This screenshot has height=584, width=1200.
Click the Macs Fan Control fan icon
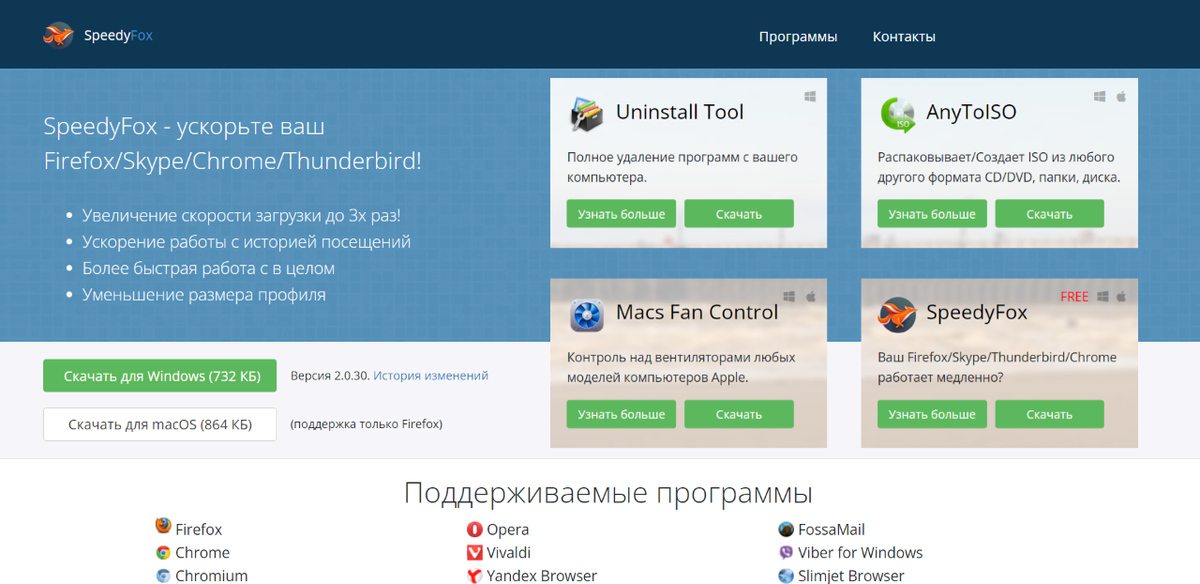(587, 314)
